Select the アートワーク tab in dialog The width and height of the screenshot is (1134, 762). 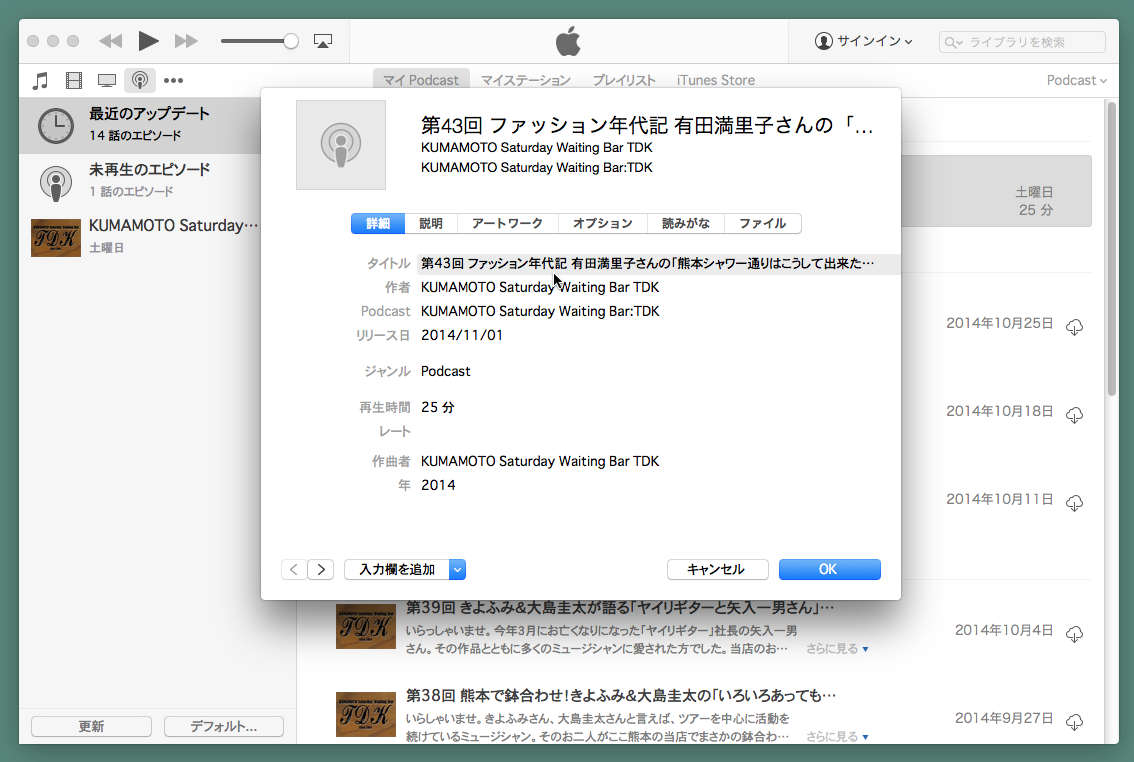point(508,223)
